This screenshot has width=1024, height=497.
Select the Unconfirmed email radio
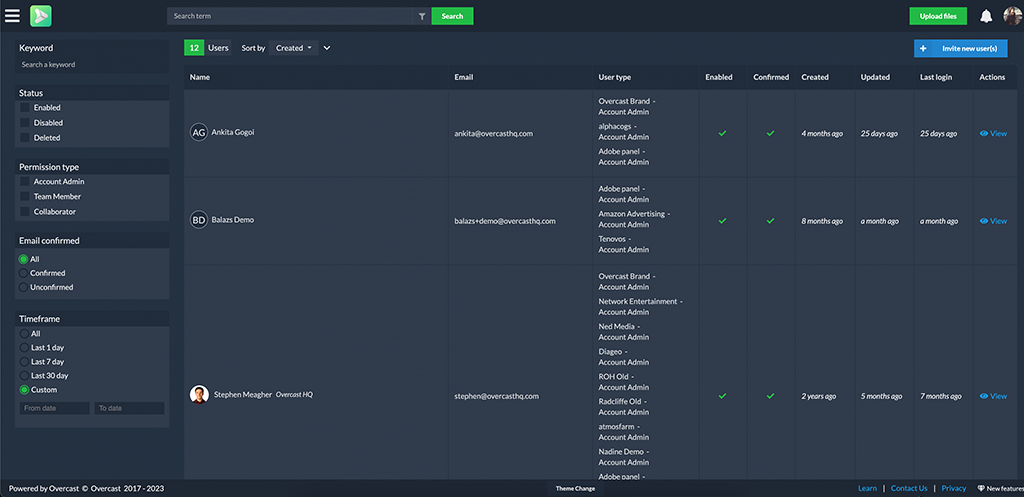[x=24, y=287]
